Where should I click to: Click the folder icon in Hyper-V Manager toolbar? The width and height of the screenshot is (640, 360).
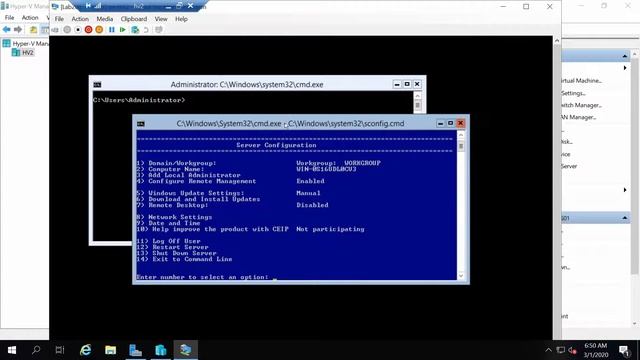coord(33,30)
